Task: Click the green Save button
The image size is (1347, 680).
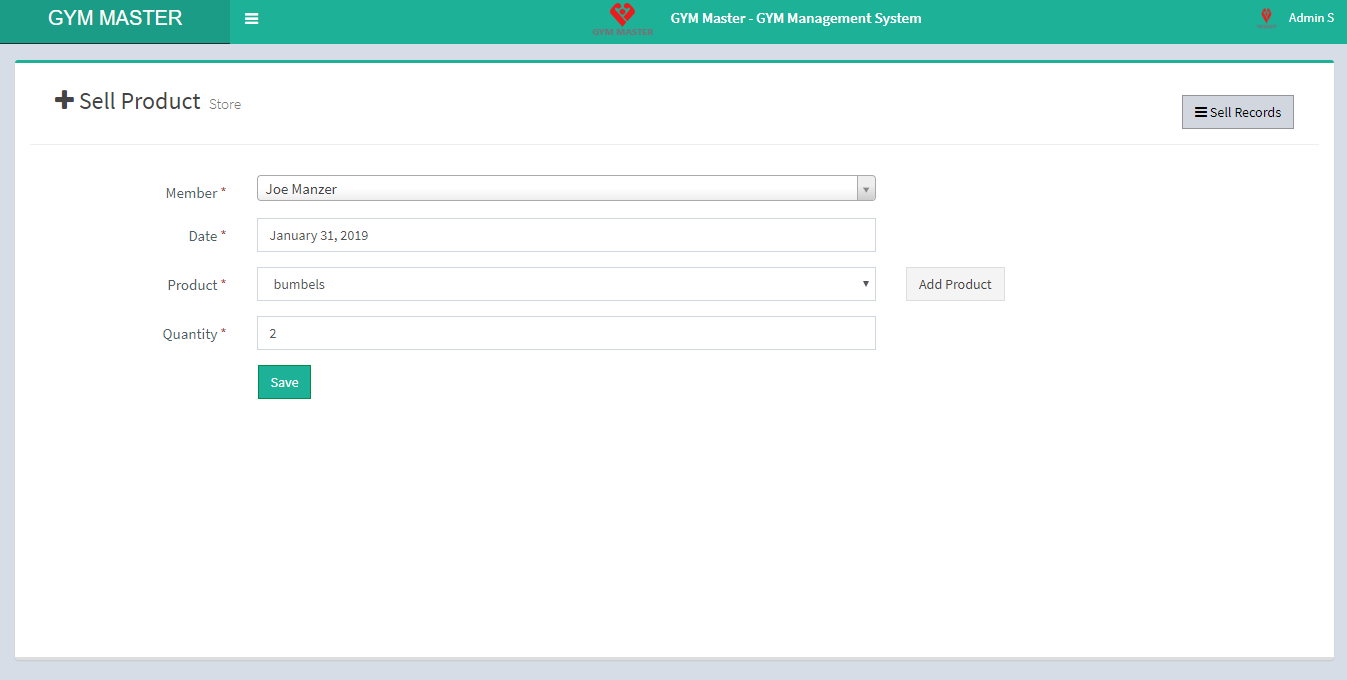Action: tap(284, 382)
